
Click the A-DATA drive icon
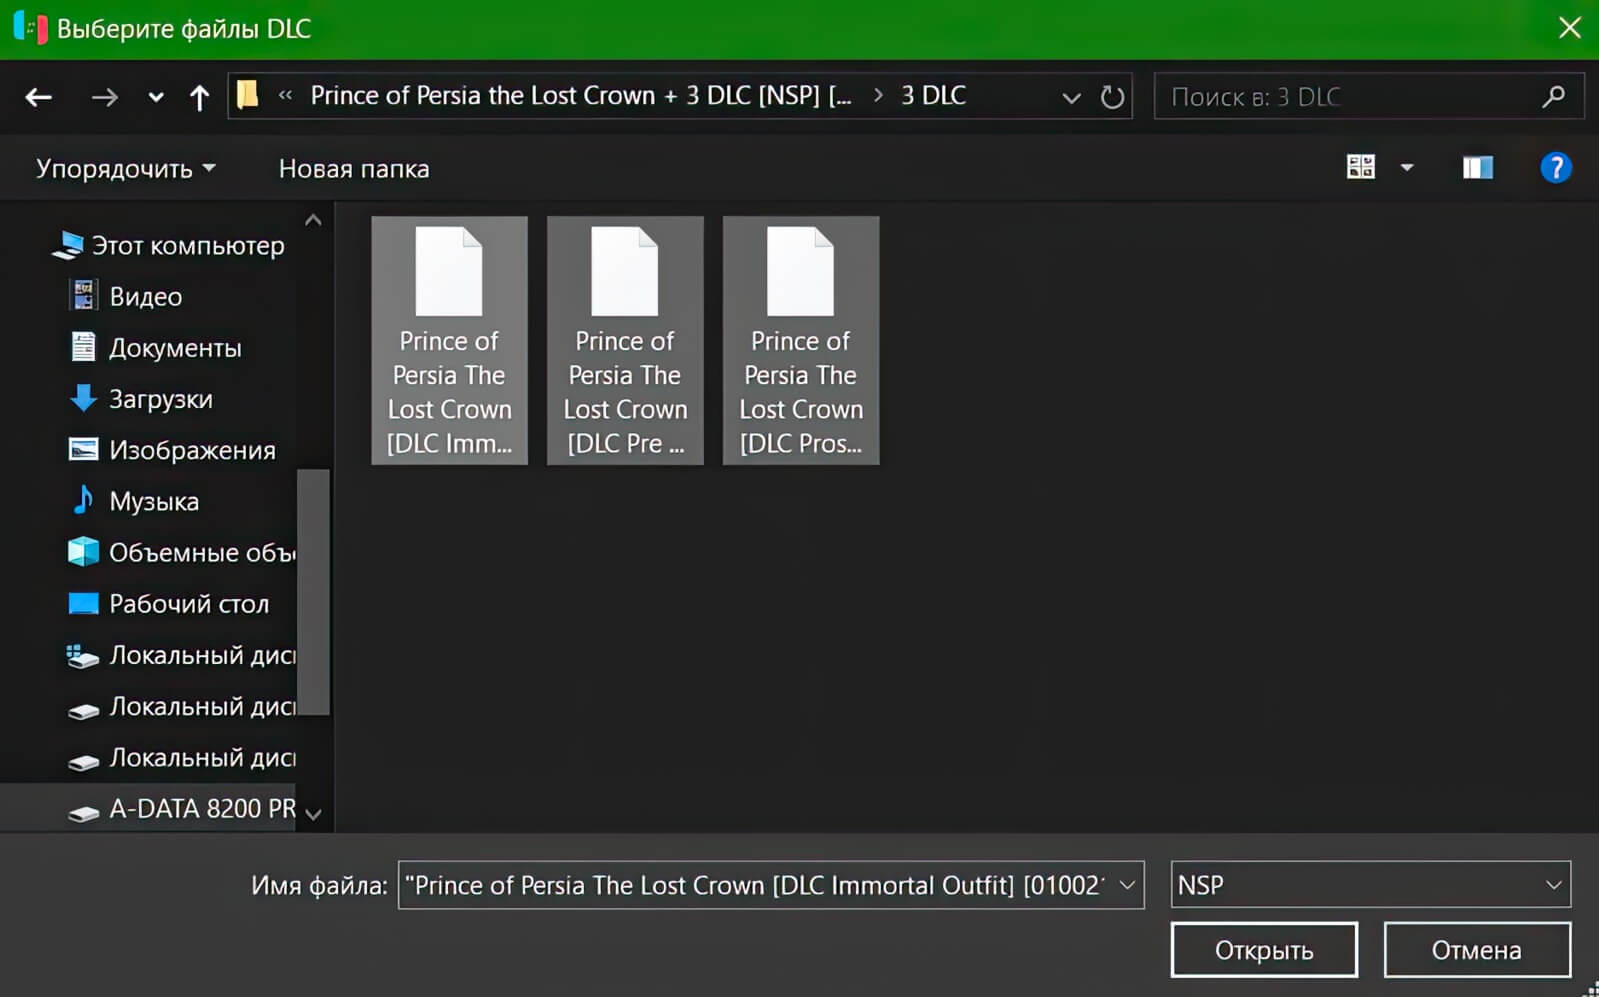tap(83, 813)
